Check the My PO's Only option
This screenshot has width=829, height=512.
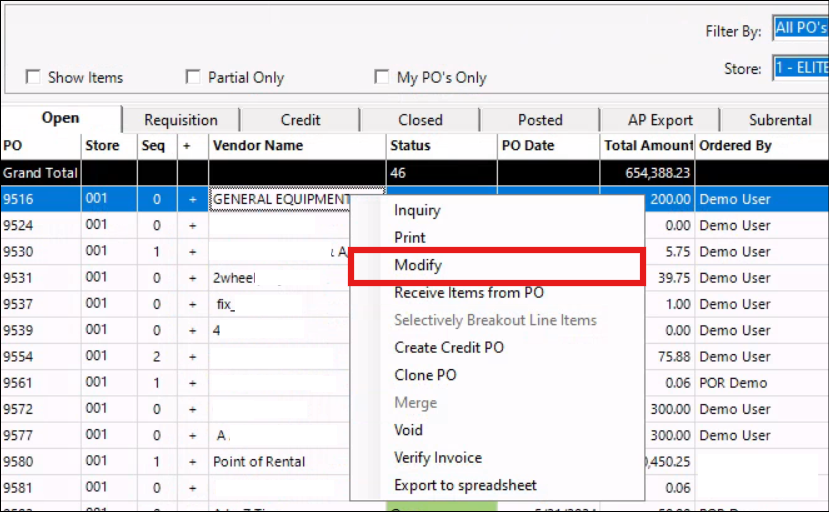coord(381,77)
